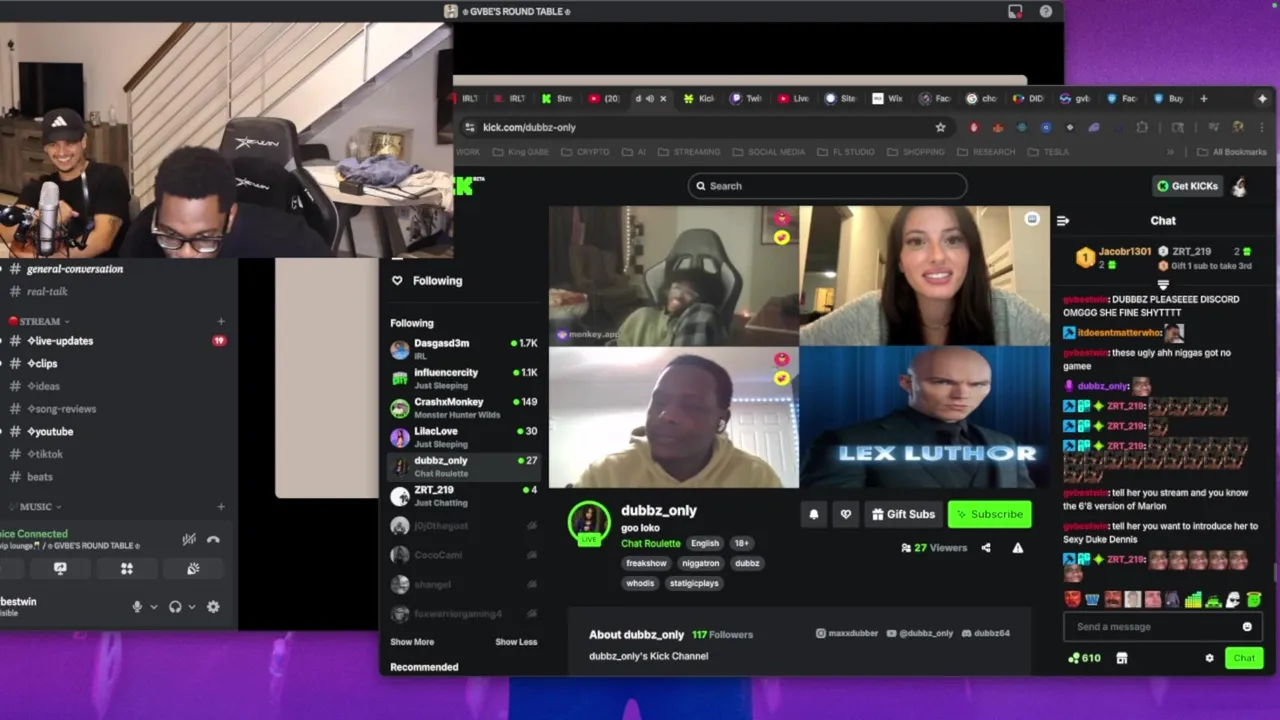The height and width of the screenshot is (720, 1280).
Task: Click the site info icon in address bar
Action: click(x=469, y=127)
